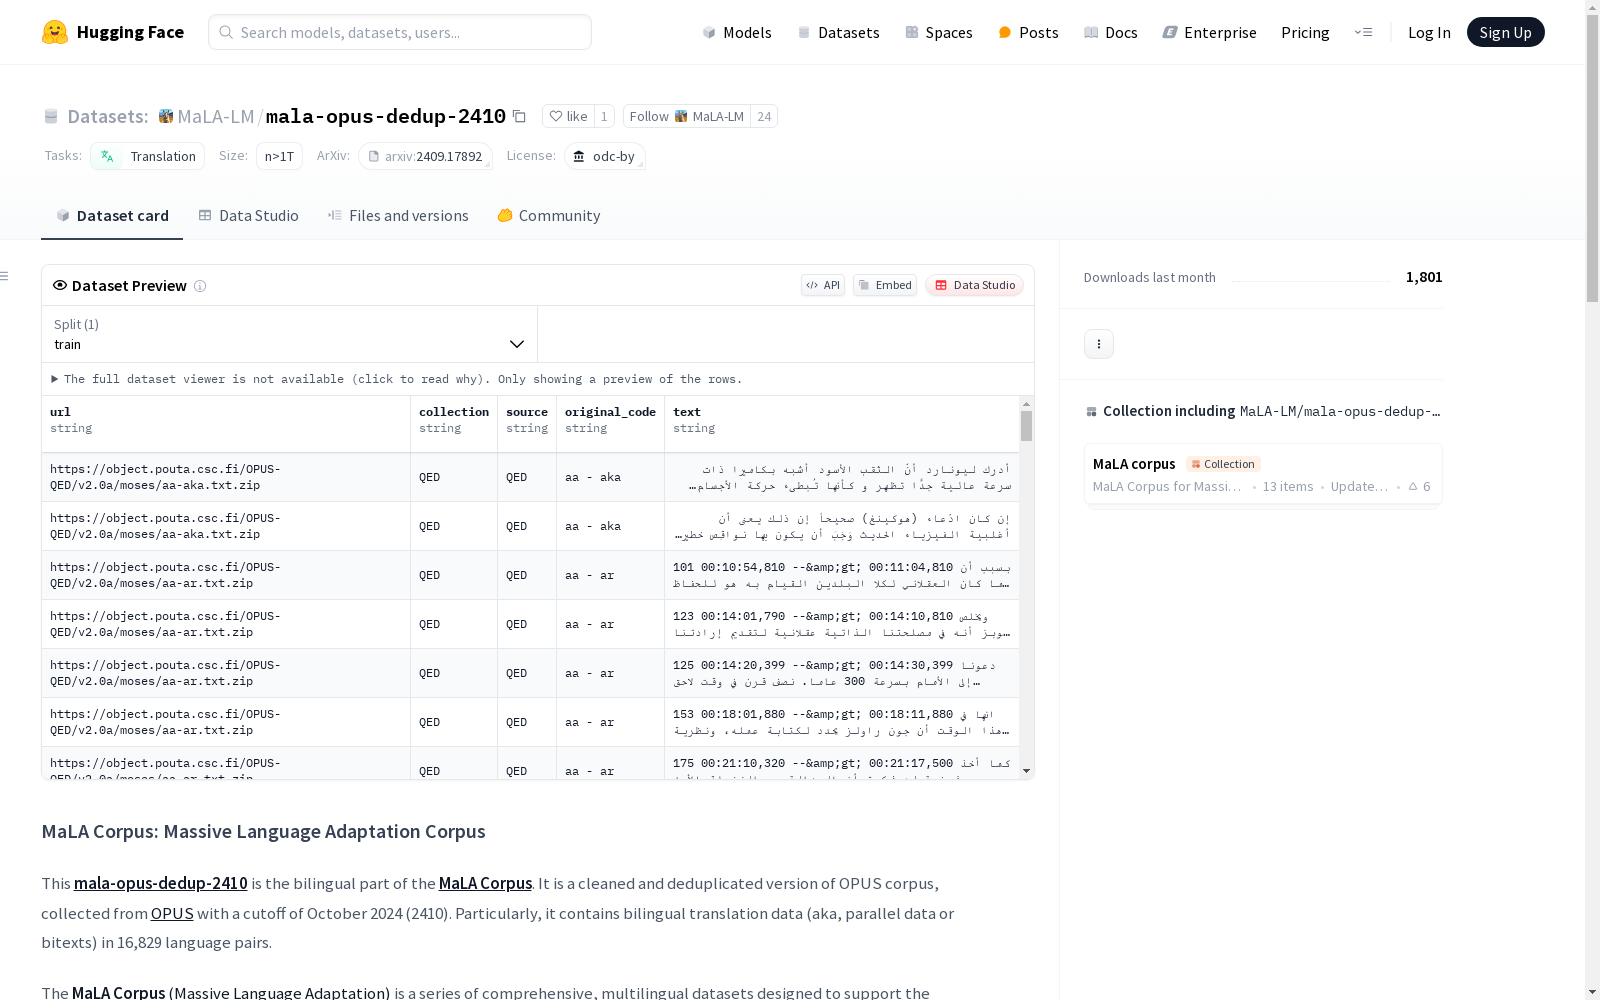This screenshot has height=1000, width=1600.
Task: Click the Embed button
Action: [885, 285]
